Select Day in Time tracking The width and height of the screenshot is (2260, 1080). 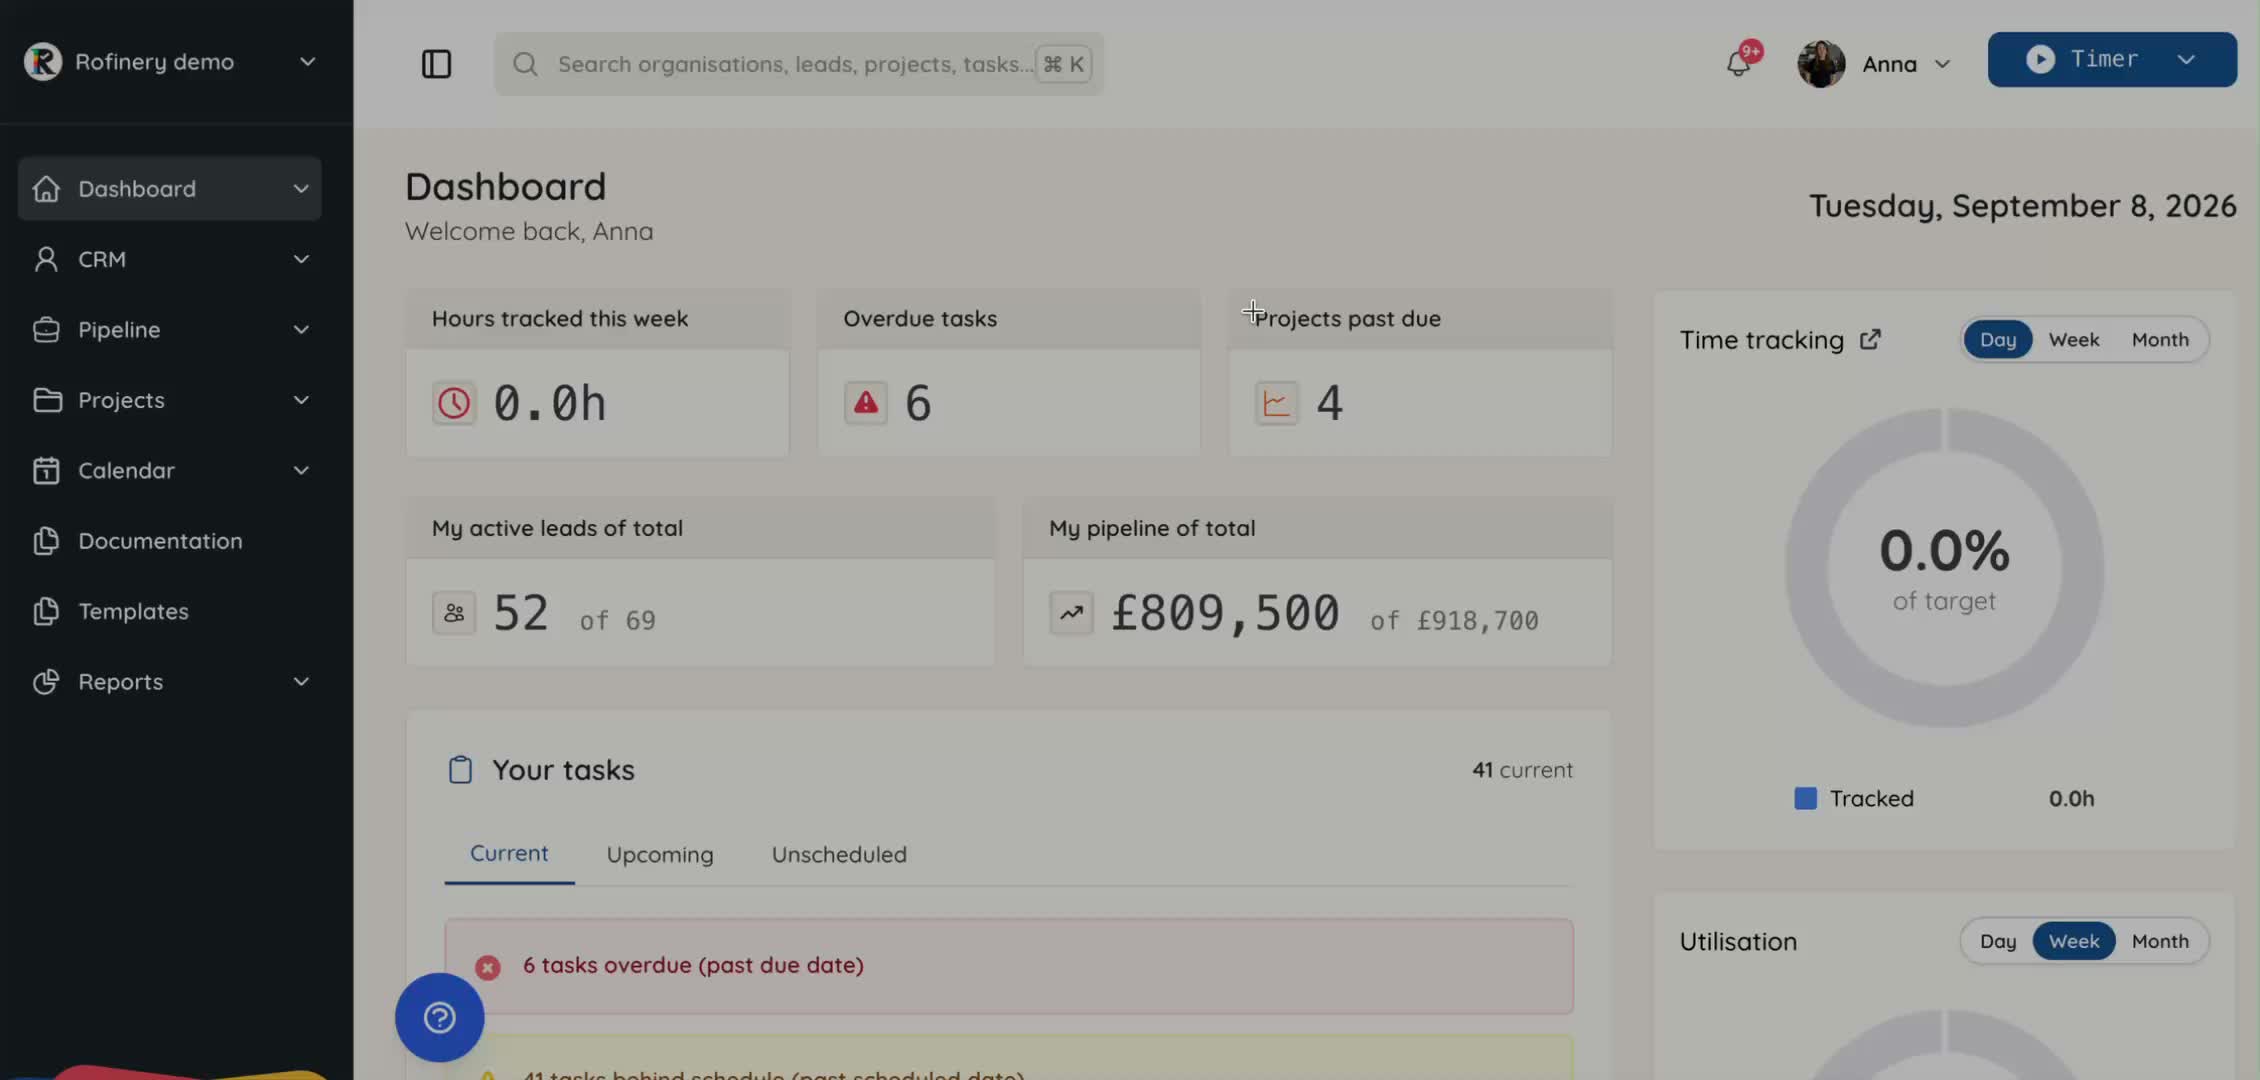pyautogui.click(x=1998, y=340)
